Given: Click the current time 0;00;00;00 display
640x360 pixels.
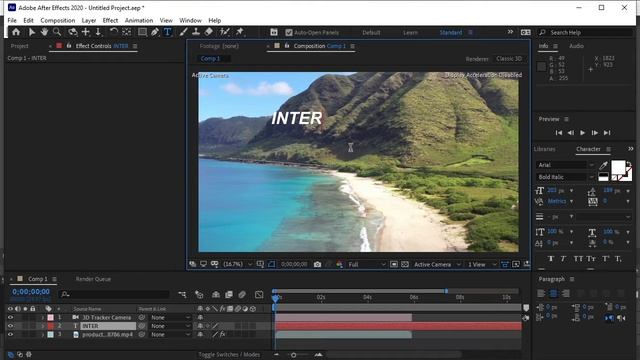Looking at the screenshot, I should point(31,291).
